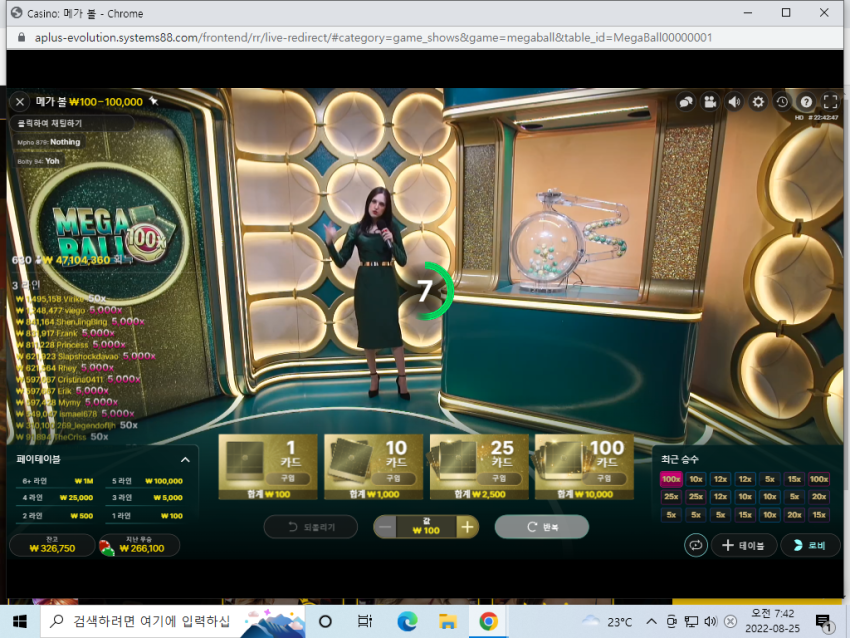The width and height of the screenshot is (850, 638).
Task: Go to the 로비 lobby
Action: click(x=810, y=545)
